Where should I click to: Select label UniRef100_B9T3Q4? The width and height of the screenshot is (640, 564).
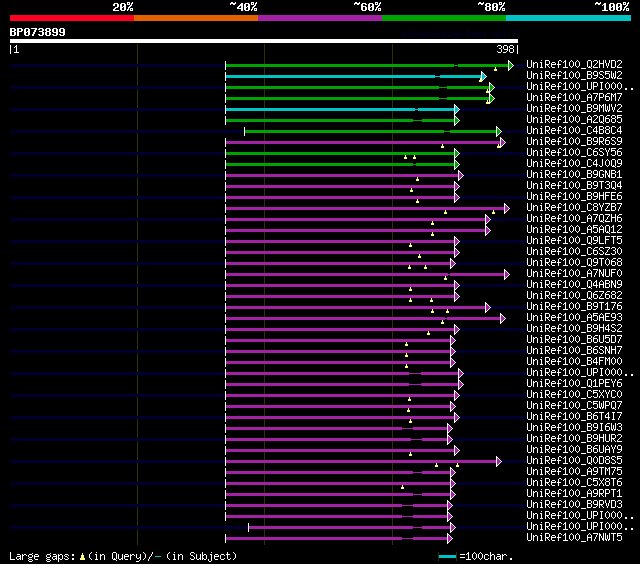pyautogui.click(x=574, y=185)
